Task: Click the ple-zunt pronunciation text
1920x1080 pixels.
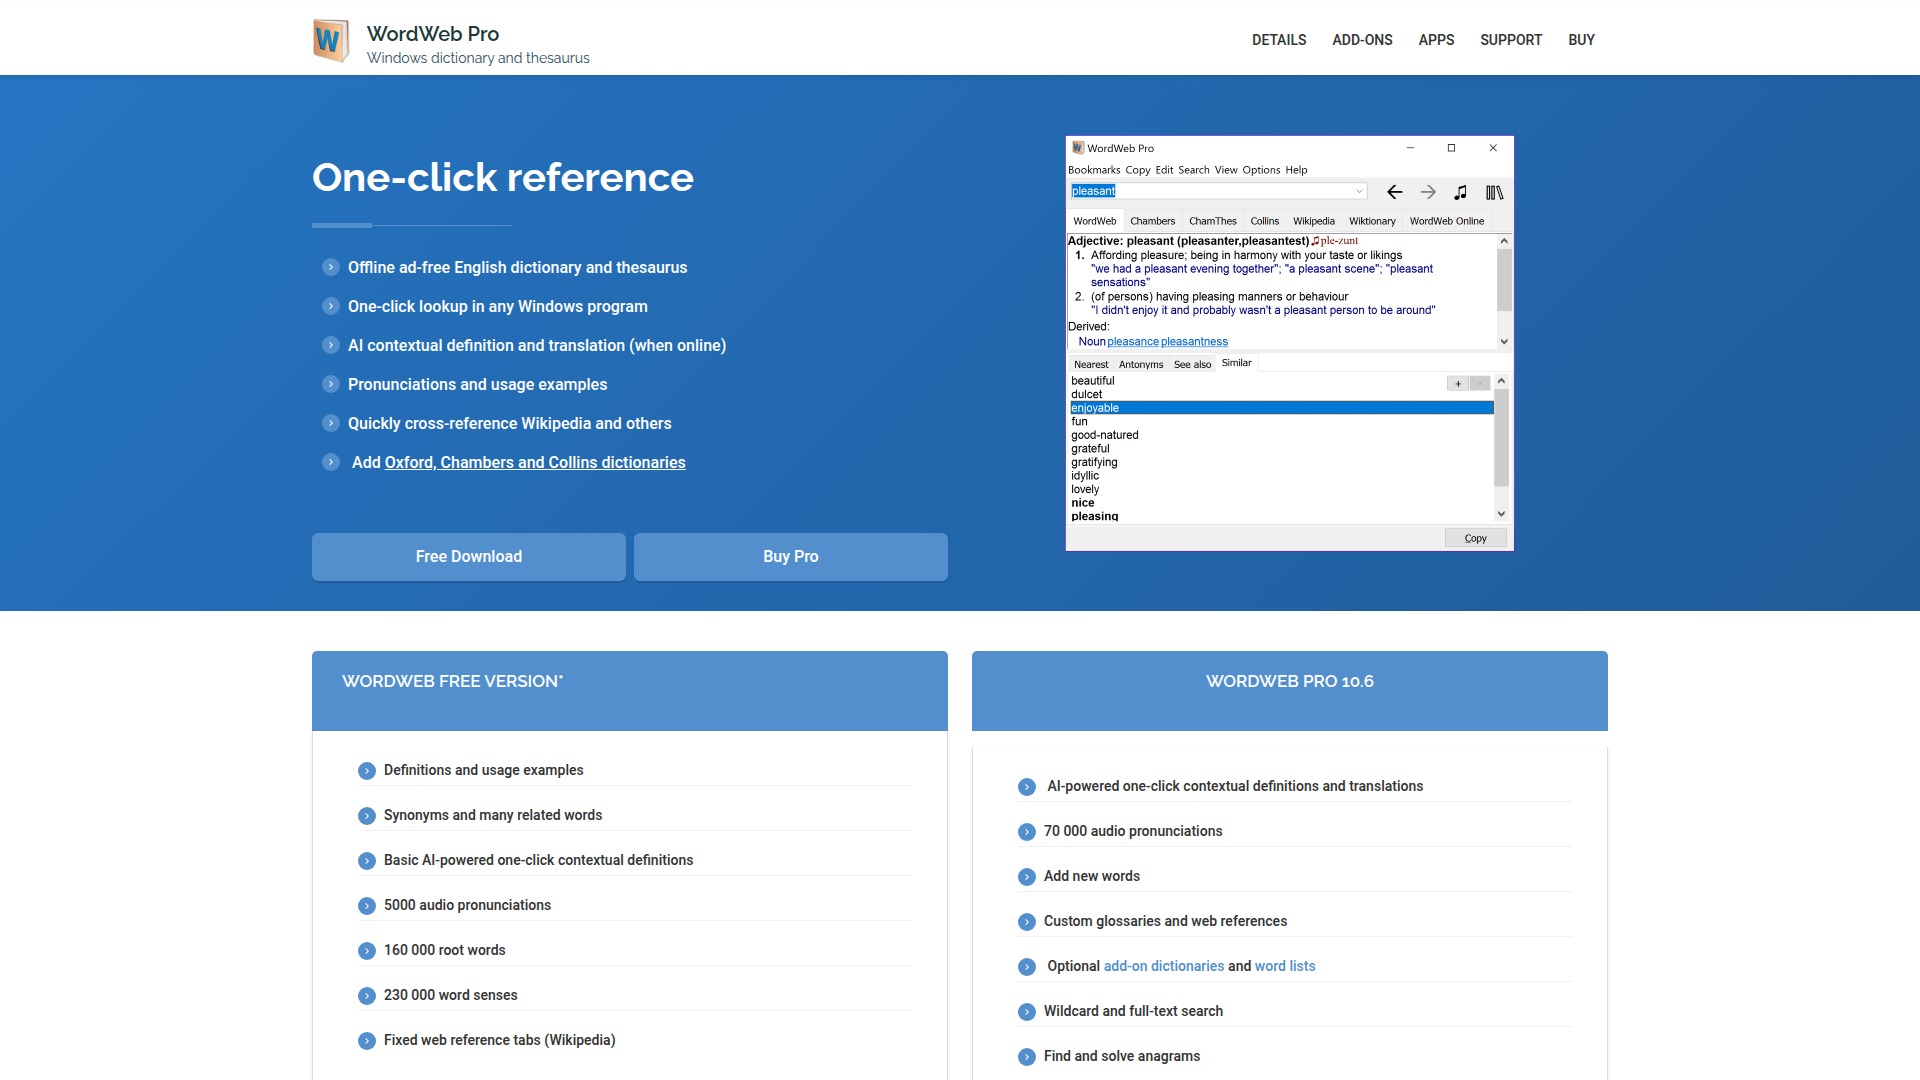Action: (x=1339, y=241)
